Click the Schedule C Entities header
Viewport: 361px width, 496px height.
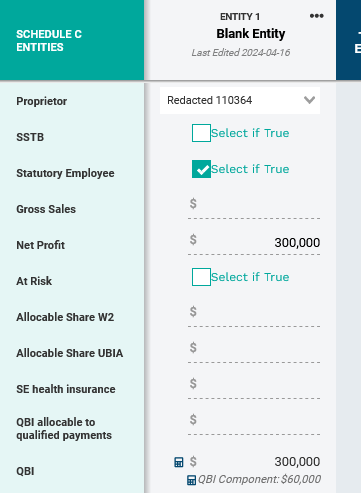[49, 41]
